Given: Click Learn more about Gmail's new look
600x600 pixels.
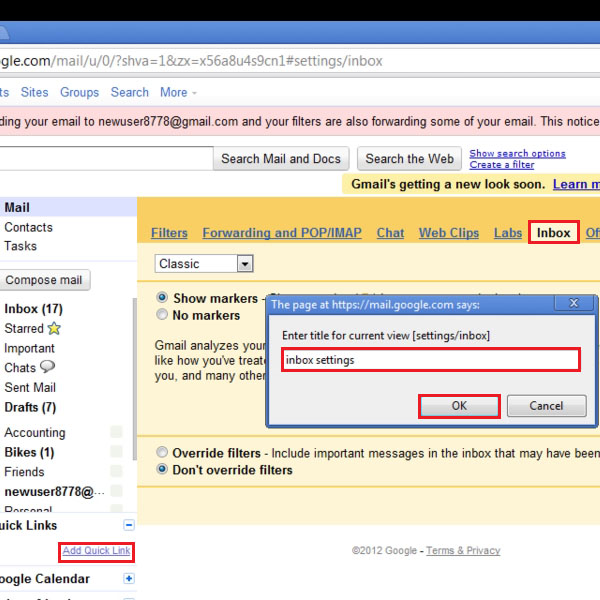Looking at the screenshot, I should (576, 184).
